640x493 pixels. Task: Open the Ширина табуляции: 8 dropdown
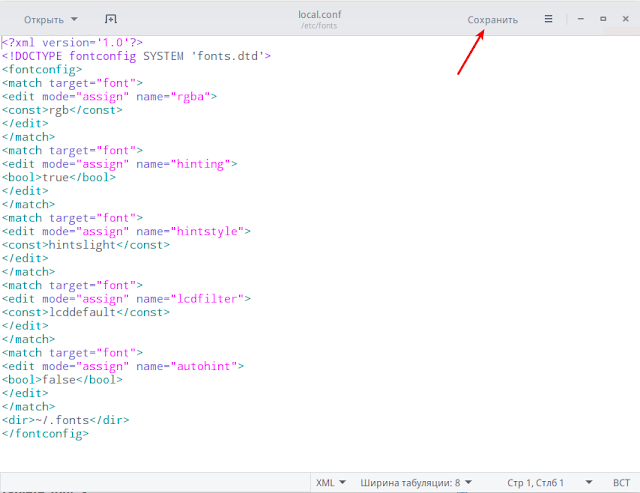[x=416, y=483]
